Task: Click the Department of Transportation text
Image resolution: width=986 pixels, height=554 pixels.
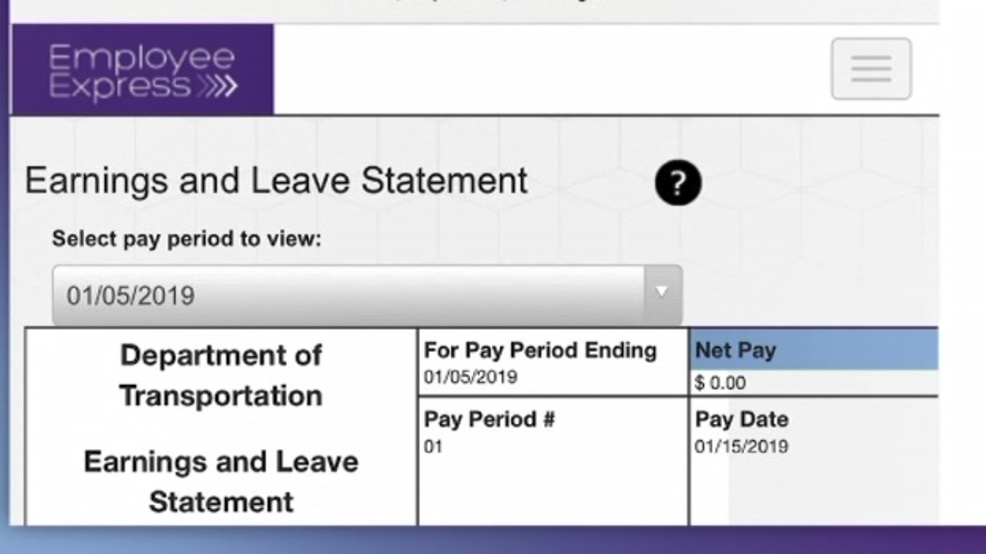Action: 221,375
